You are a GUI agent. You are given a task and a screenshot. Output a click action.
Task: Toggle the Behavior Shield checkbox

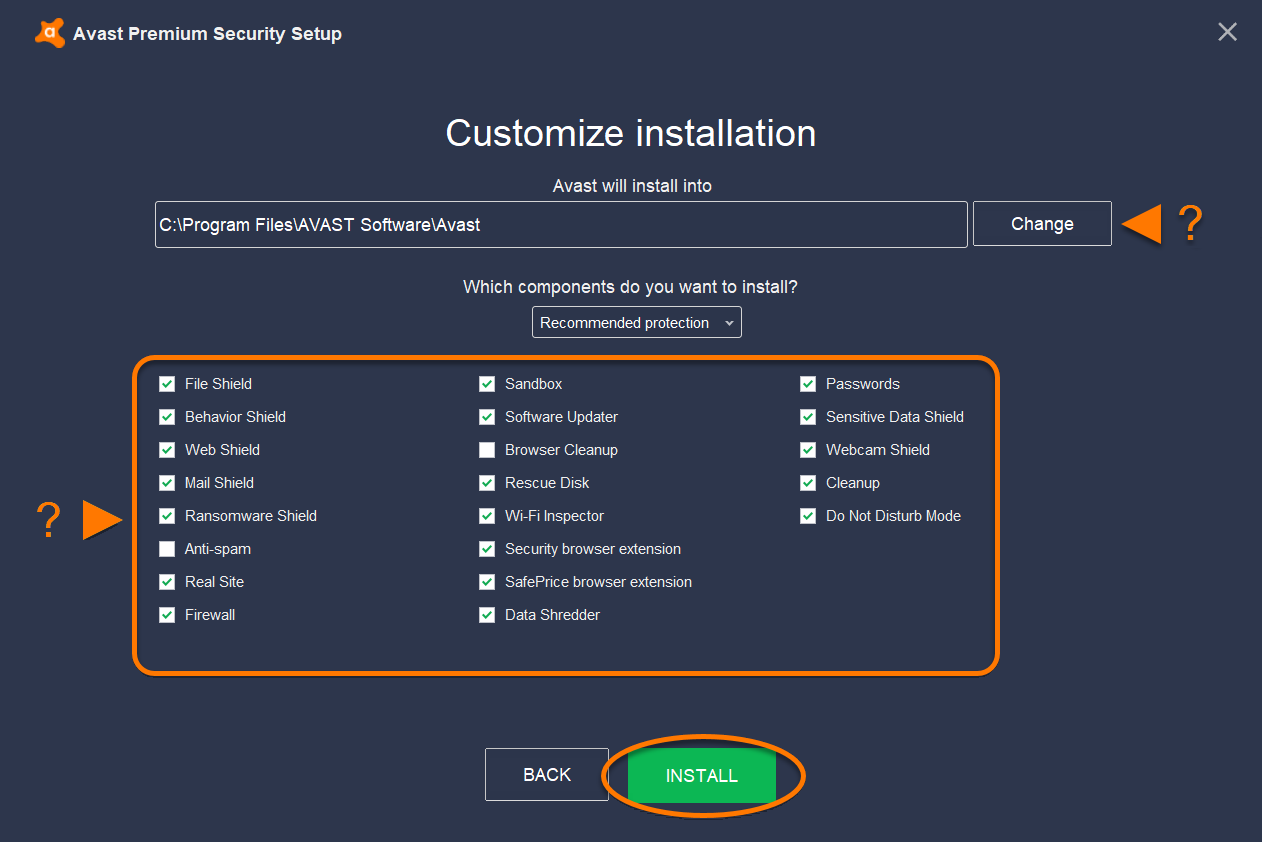coord(167,417)
